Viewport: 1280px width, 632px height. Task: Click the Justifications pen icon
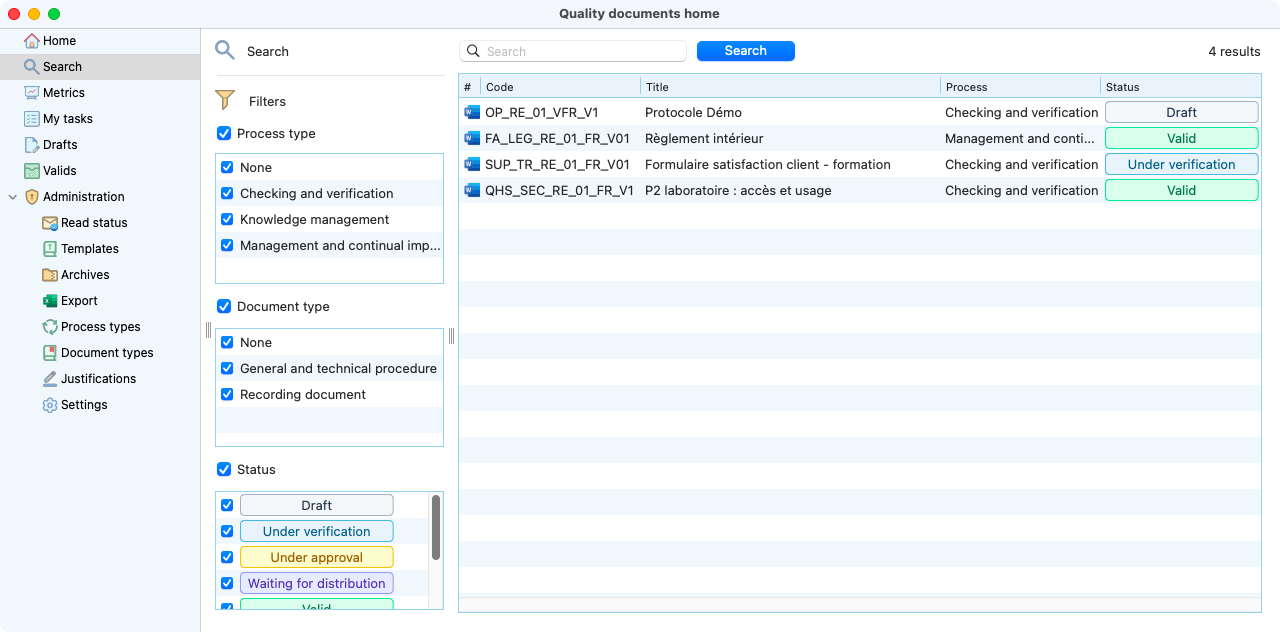coord(50,379)
